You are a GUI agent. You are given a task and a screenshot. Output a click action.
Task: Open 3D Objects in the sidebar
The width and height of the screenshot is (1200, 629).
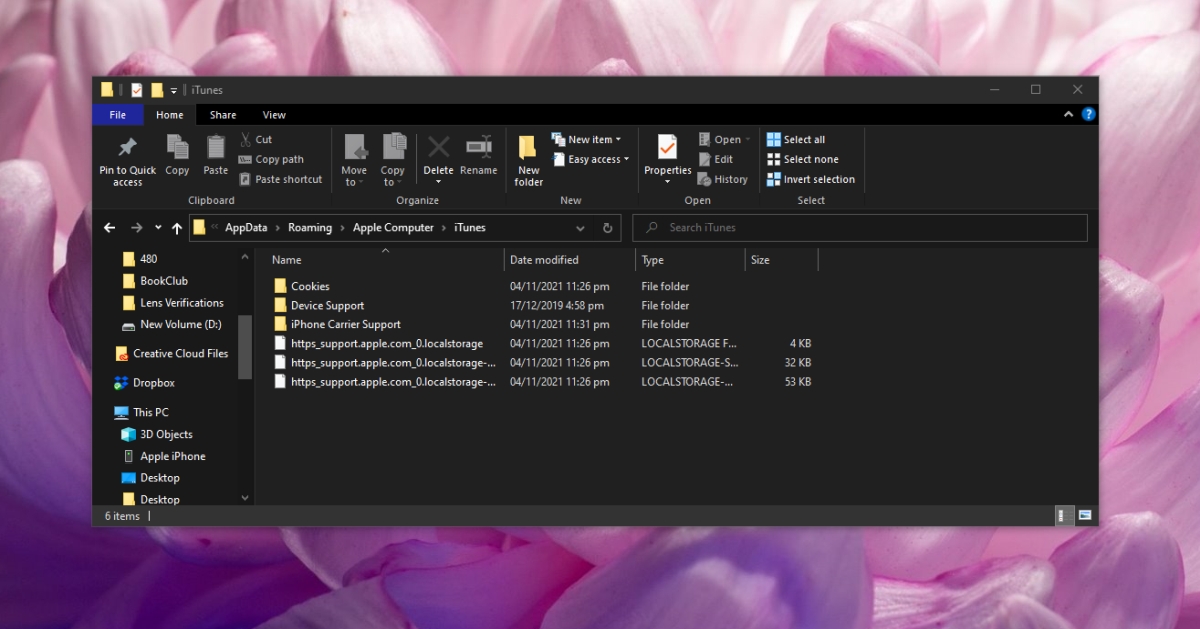[166, 434]
